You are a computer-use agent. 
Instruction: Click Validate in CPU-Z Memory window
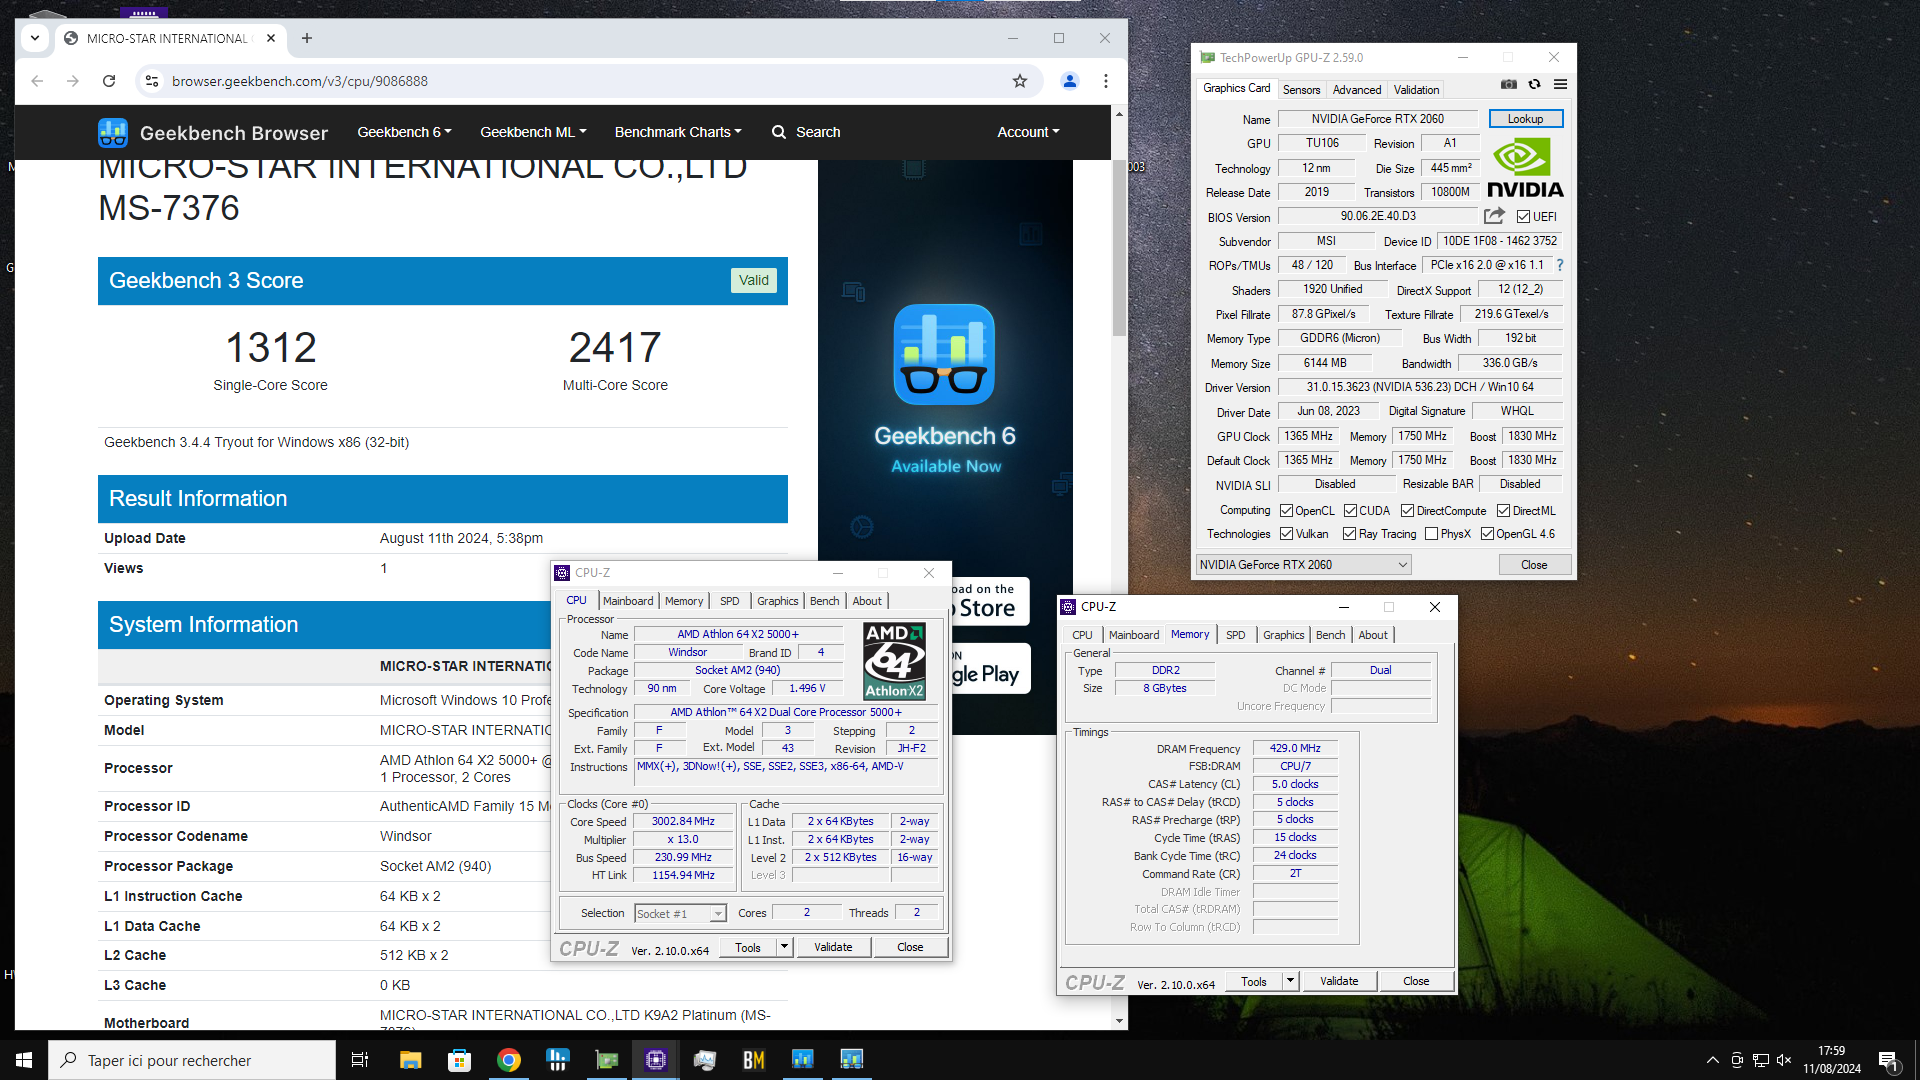[1339, 981]
